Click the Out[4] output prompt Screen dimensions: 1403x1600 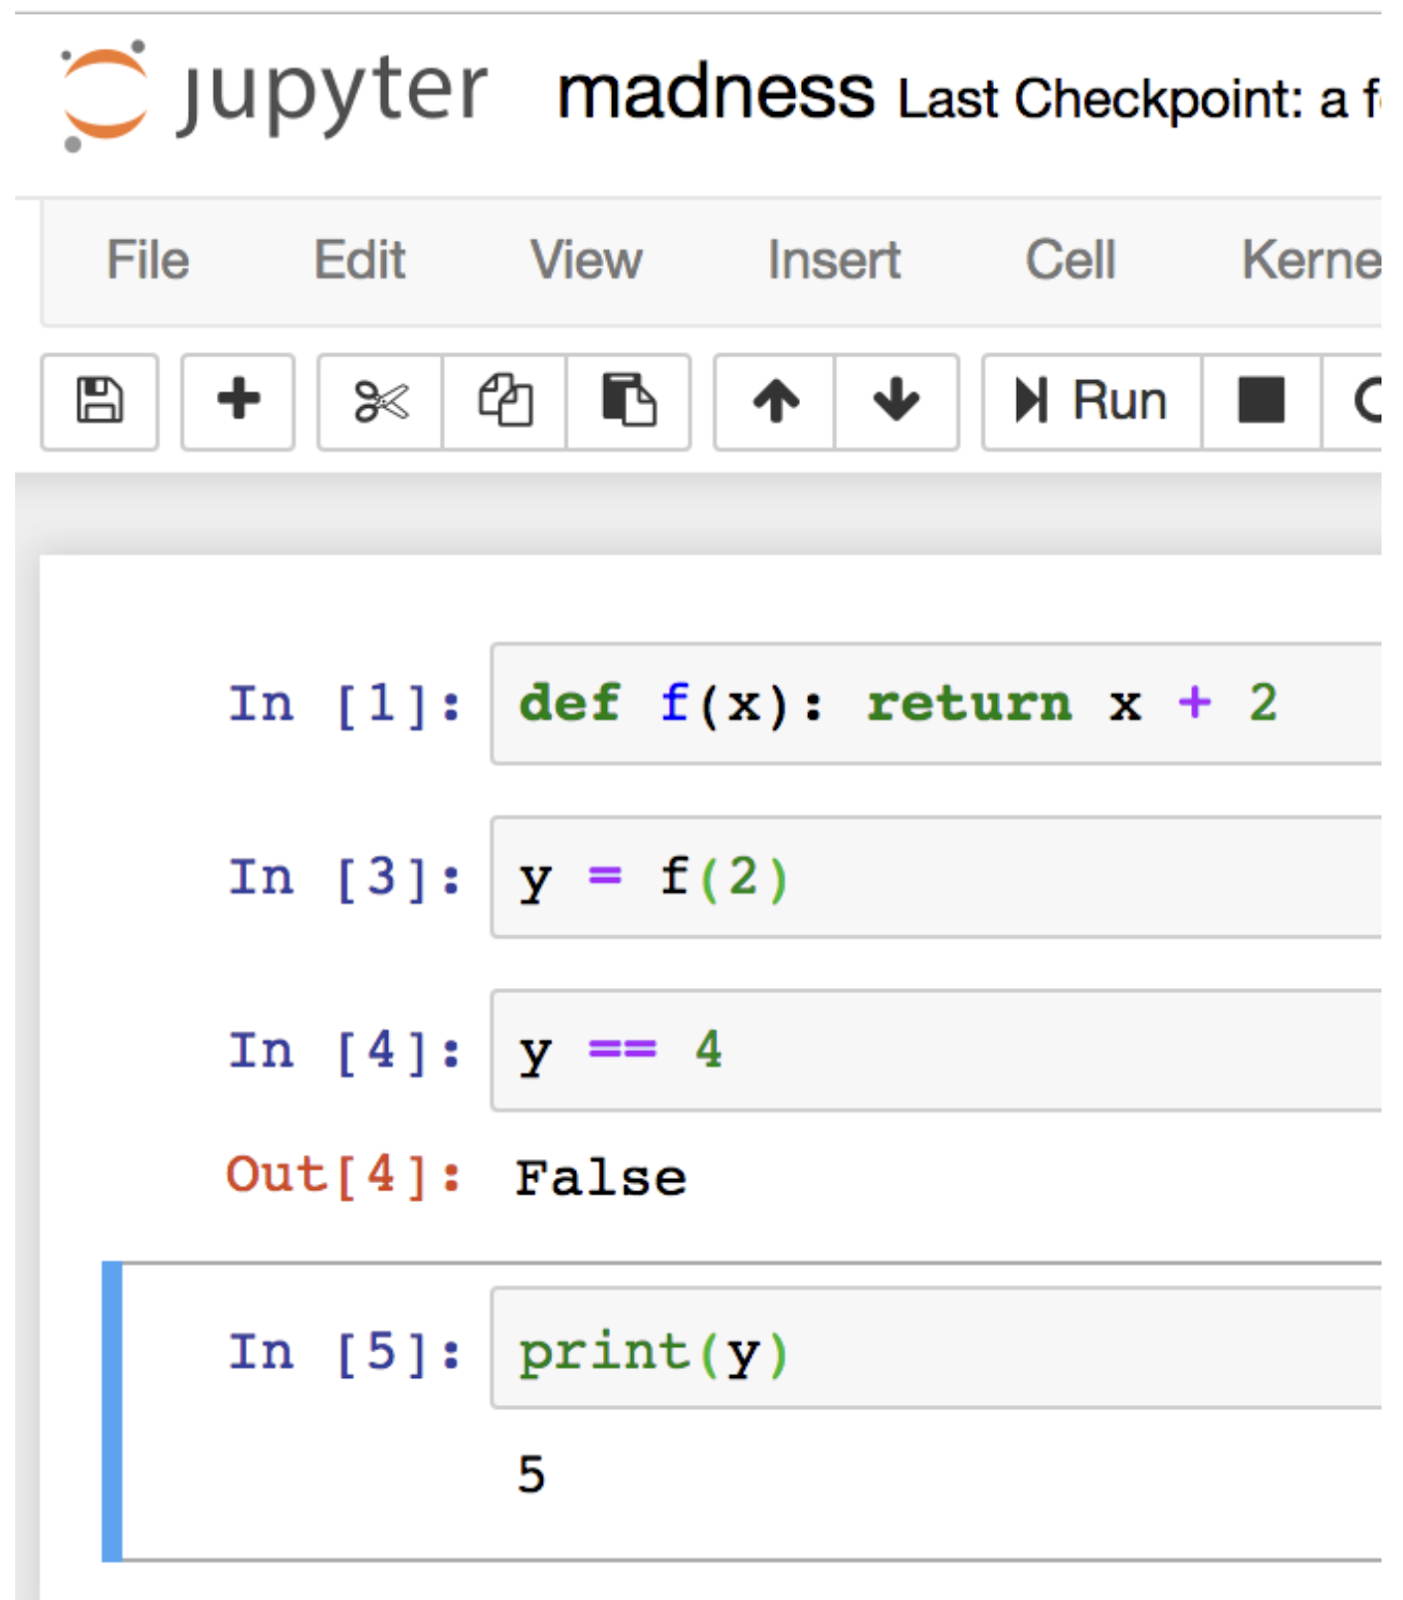point(344,1175)
